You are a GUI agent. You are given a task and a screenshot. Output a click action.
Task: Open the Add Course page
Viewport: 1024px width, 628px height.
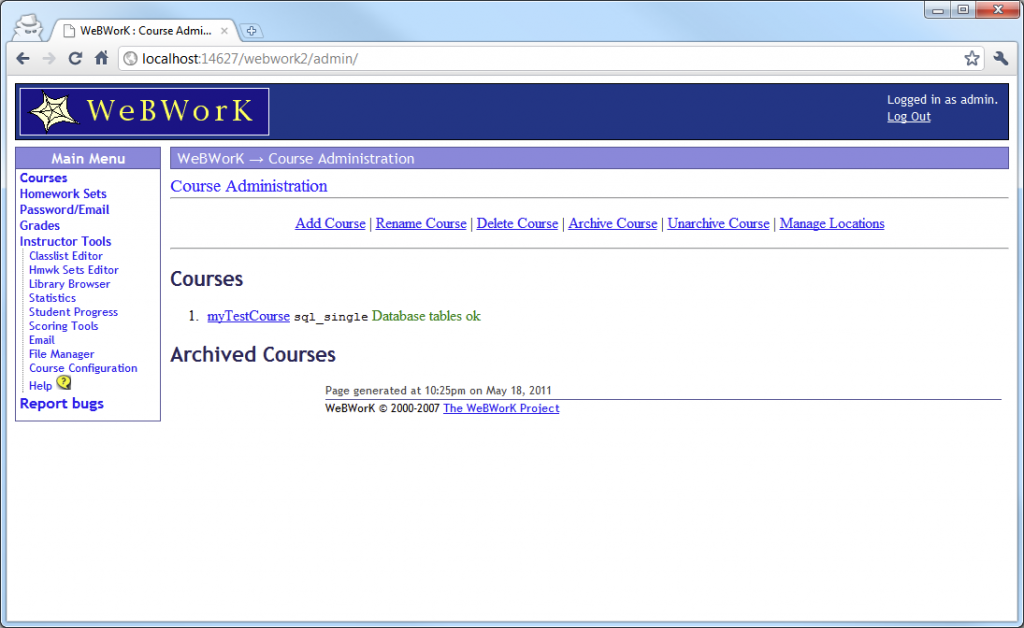click(330, 223)
